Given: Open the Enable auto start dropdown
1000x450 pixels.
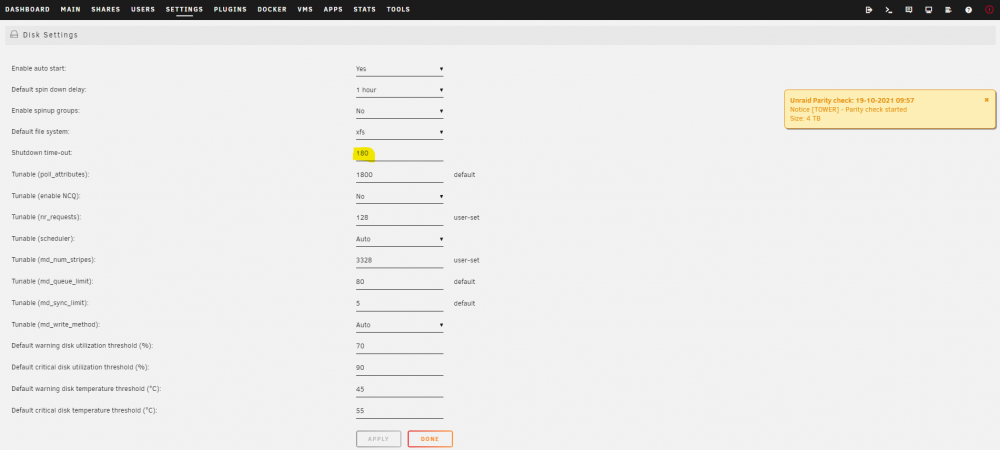Looking at the screenshot, I should pyautogui.click(x=399, y=69).
